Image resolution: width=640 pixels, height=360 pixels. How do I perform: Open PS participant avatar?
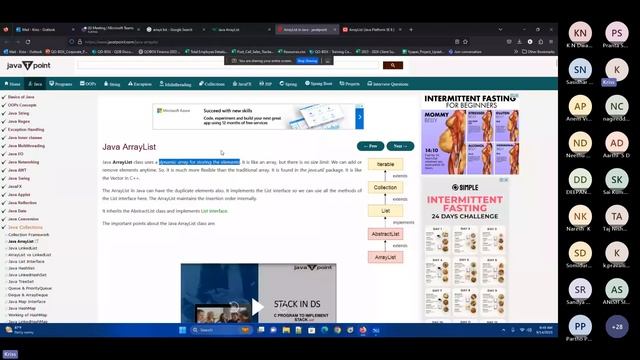click(x=617, y=33)
